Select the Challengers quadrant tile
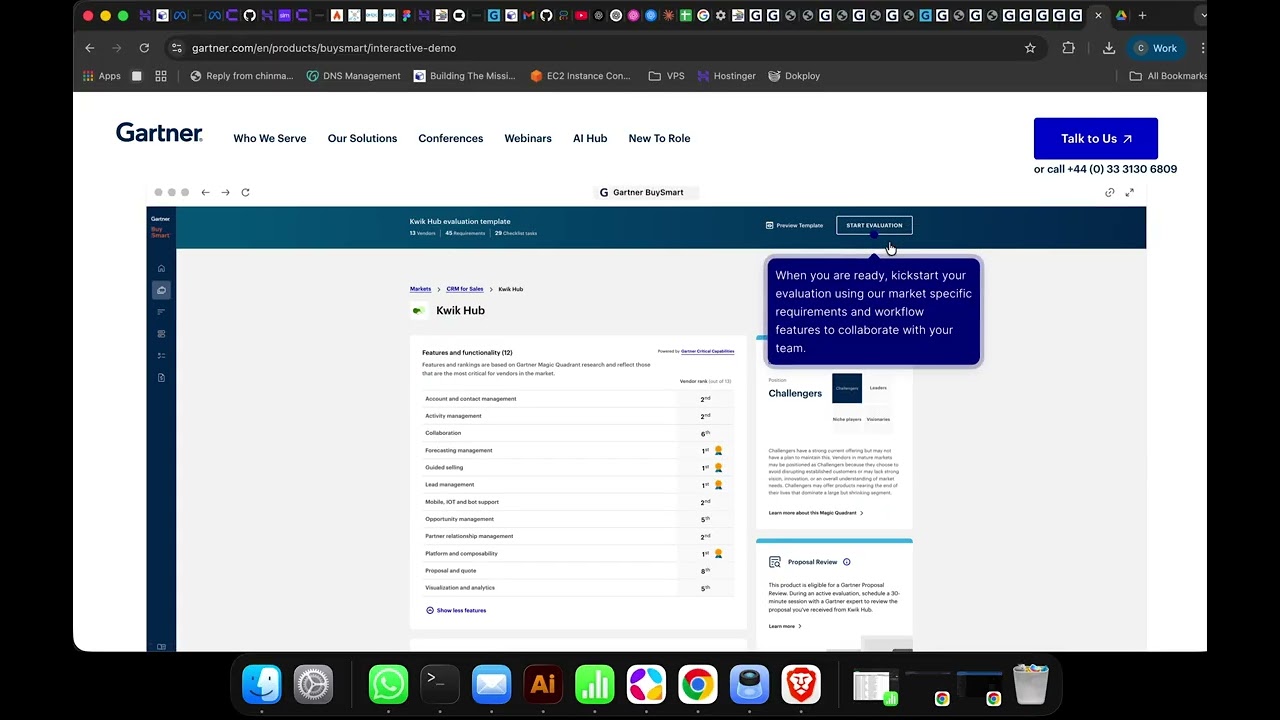This screenshot has height=720, width=1280. [x=847, y=388]
